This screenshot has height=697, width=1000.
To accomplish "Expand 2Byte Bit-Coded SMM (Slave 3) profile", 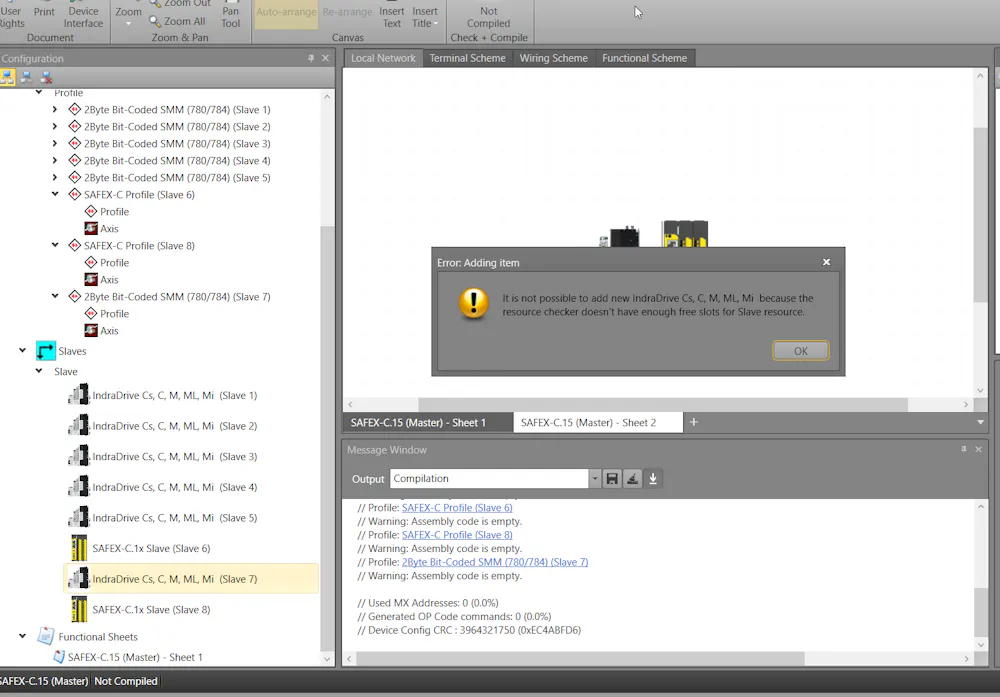I will [x=55, y=143].
